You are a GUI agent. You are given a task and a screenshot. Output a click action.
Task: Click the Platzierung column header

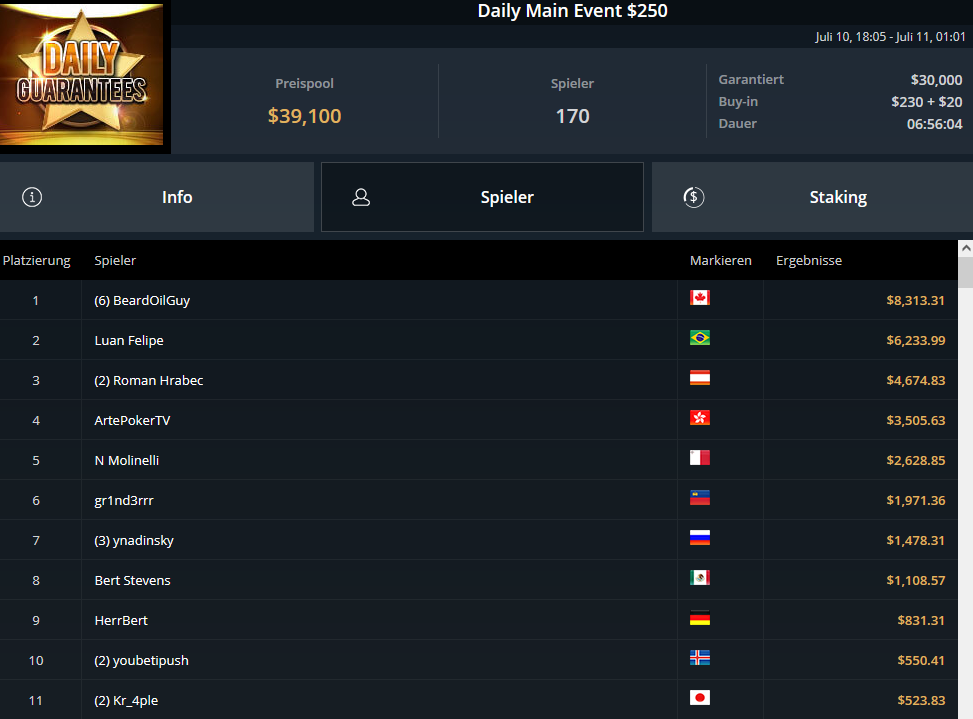tap(37, 261)
